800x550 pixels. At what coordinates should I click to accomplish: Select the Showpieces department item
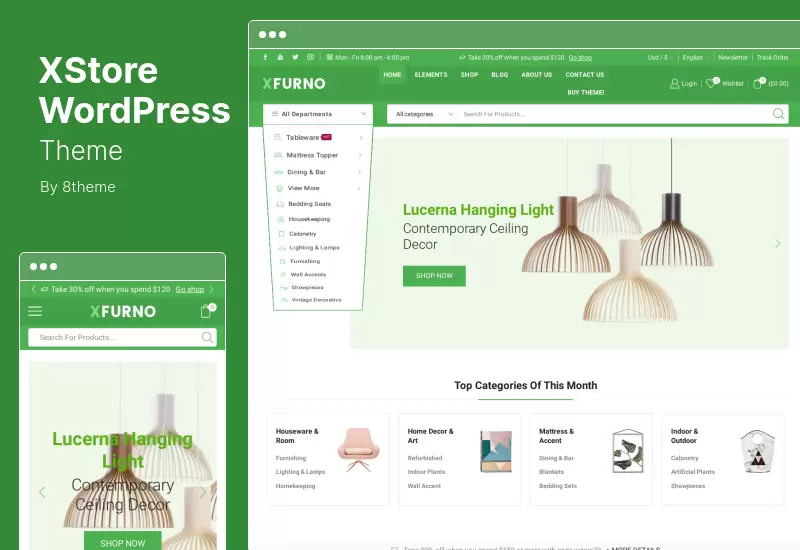pos(307,288)
